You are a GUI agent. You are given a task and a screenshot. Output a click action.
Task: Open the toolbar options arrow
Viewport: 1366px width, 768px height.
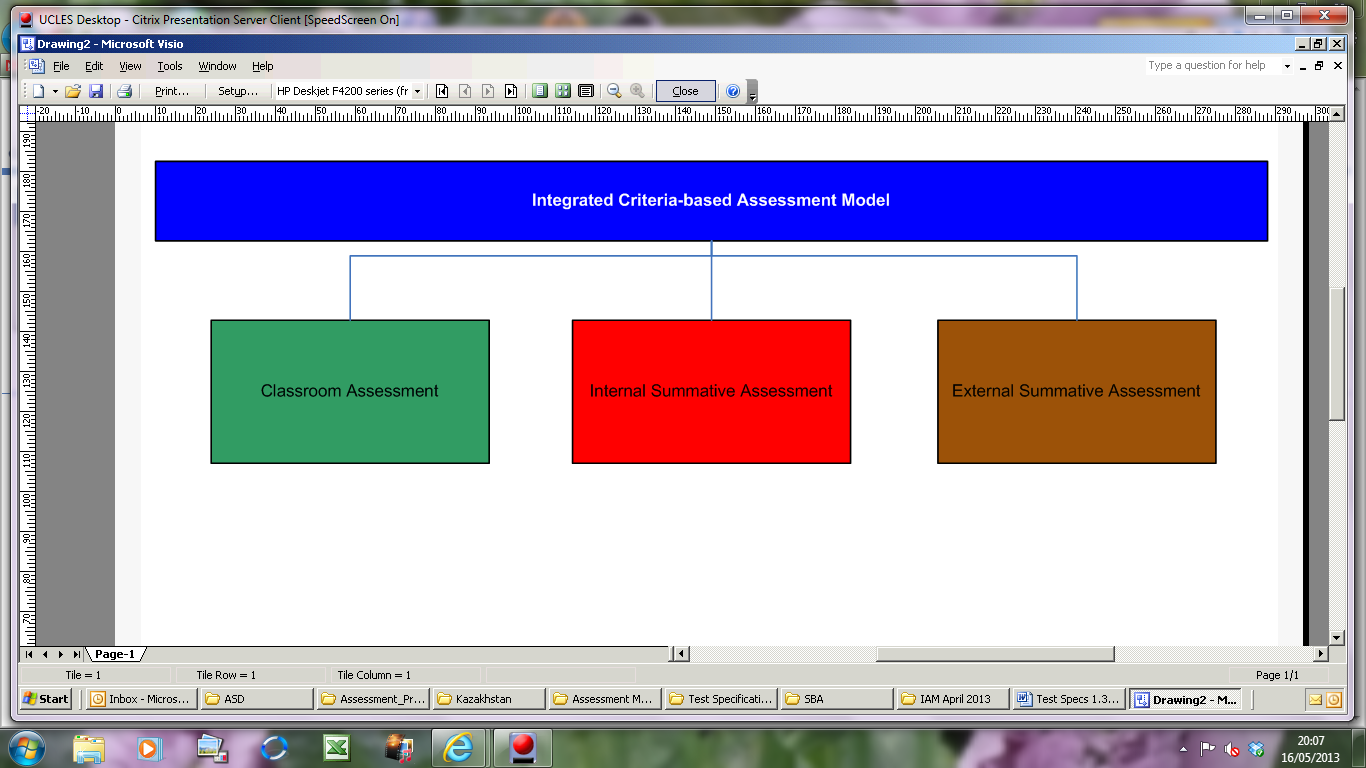[753, 92]
